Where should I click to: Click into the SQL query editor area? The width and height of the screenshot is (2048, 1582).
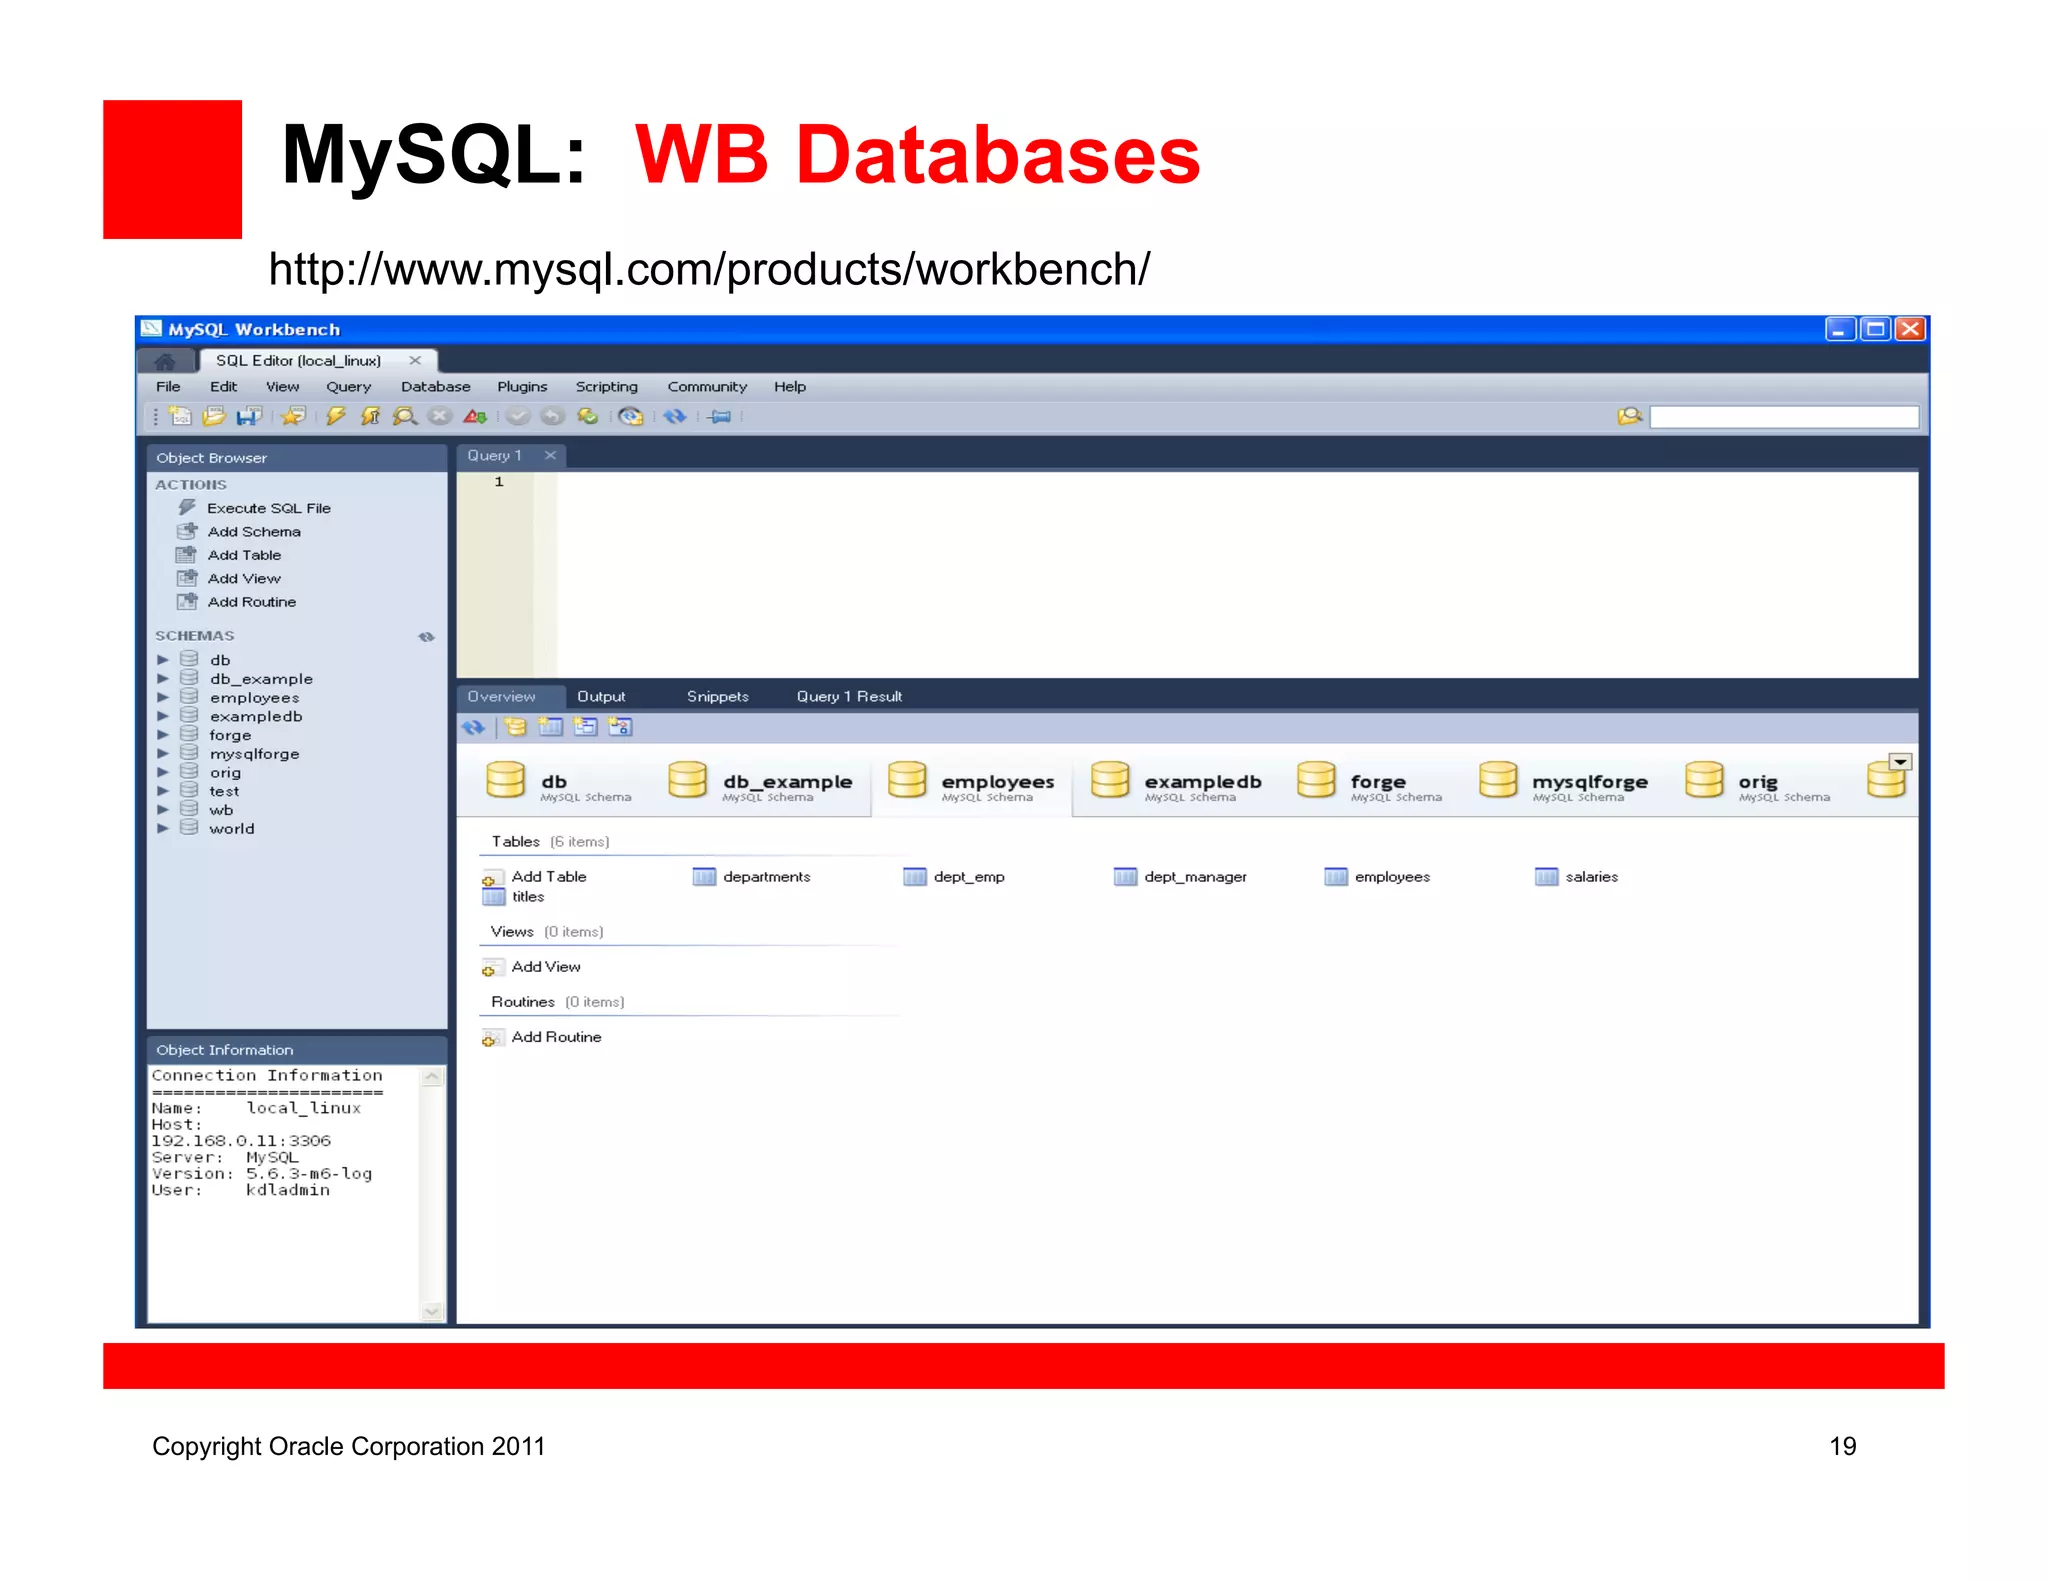[x=1237, y=575]
